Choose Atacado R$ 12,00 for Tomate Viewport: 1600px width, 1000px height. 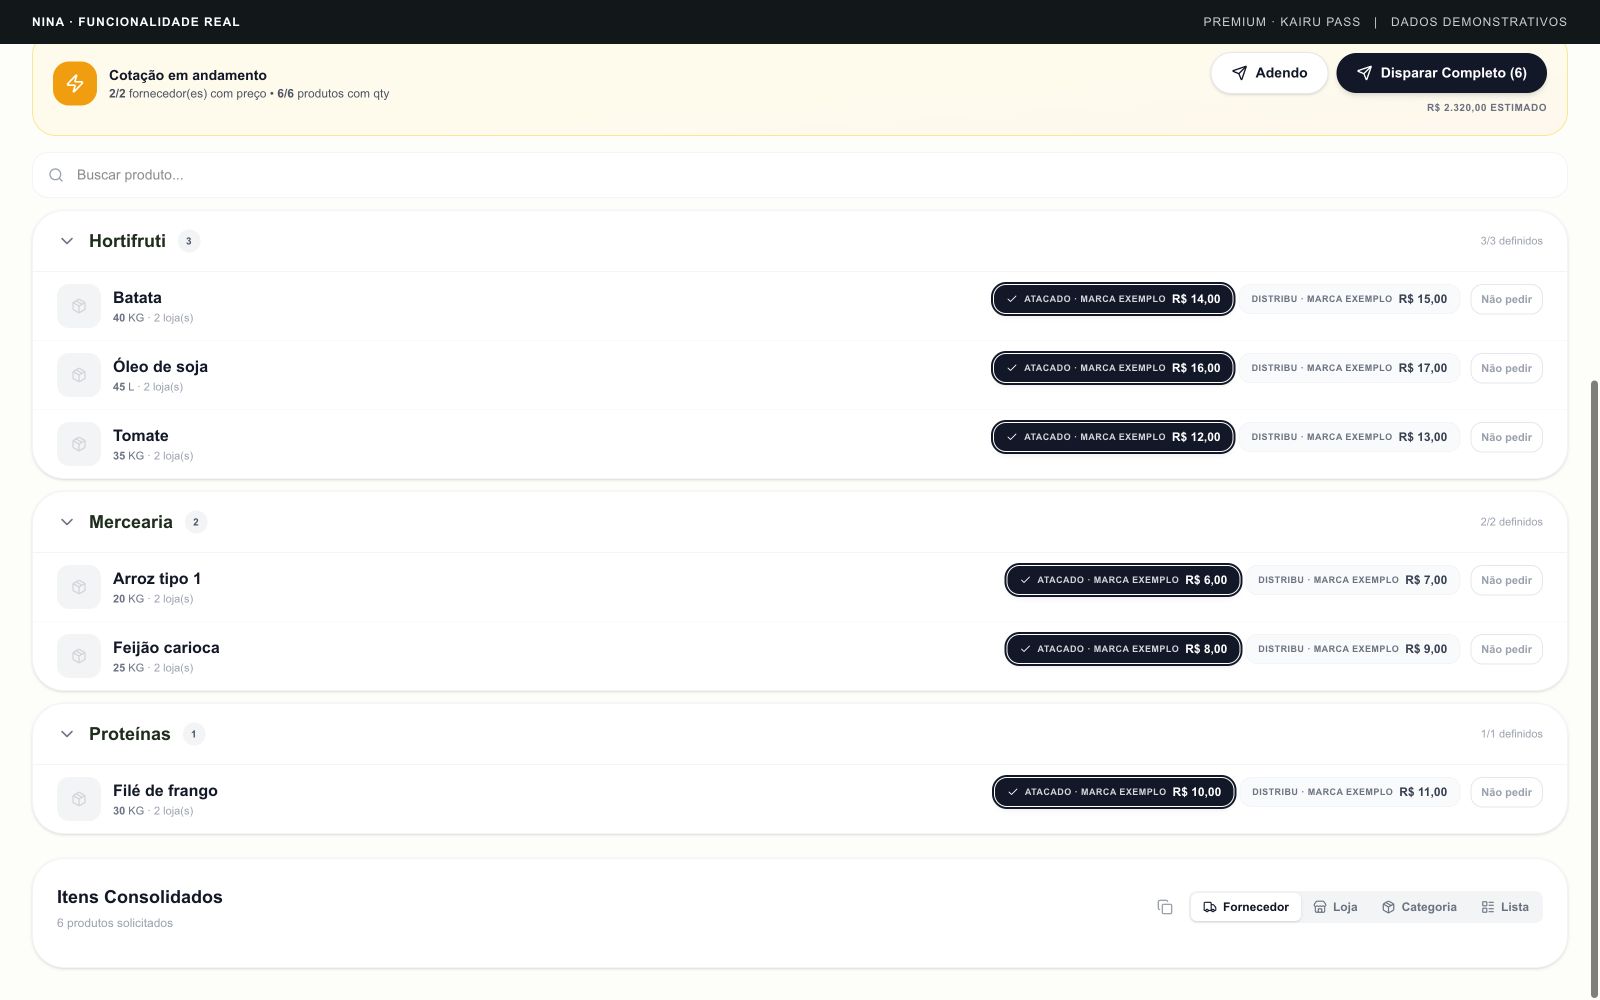click(x=1113, y=437)
